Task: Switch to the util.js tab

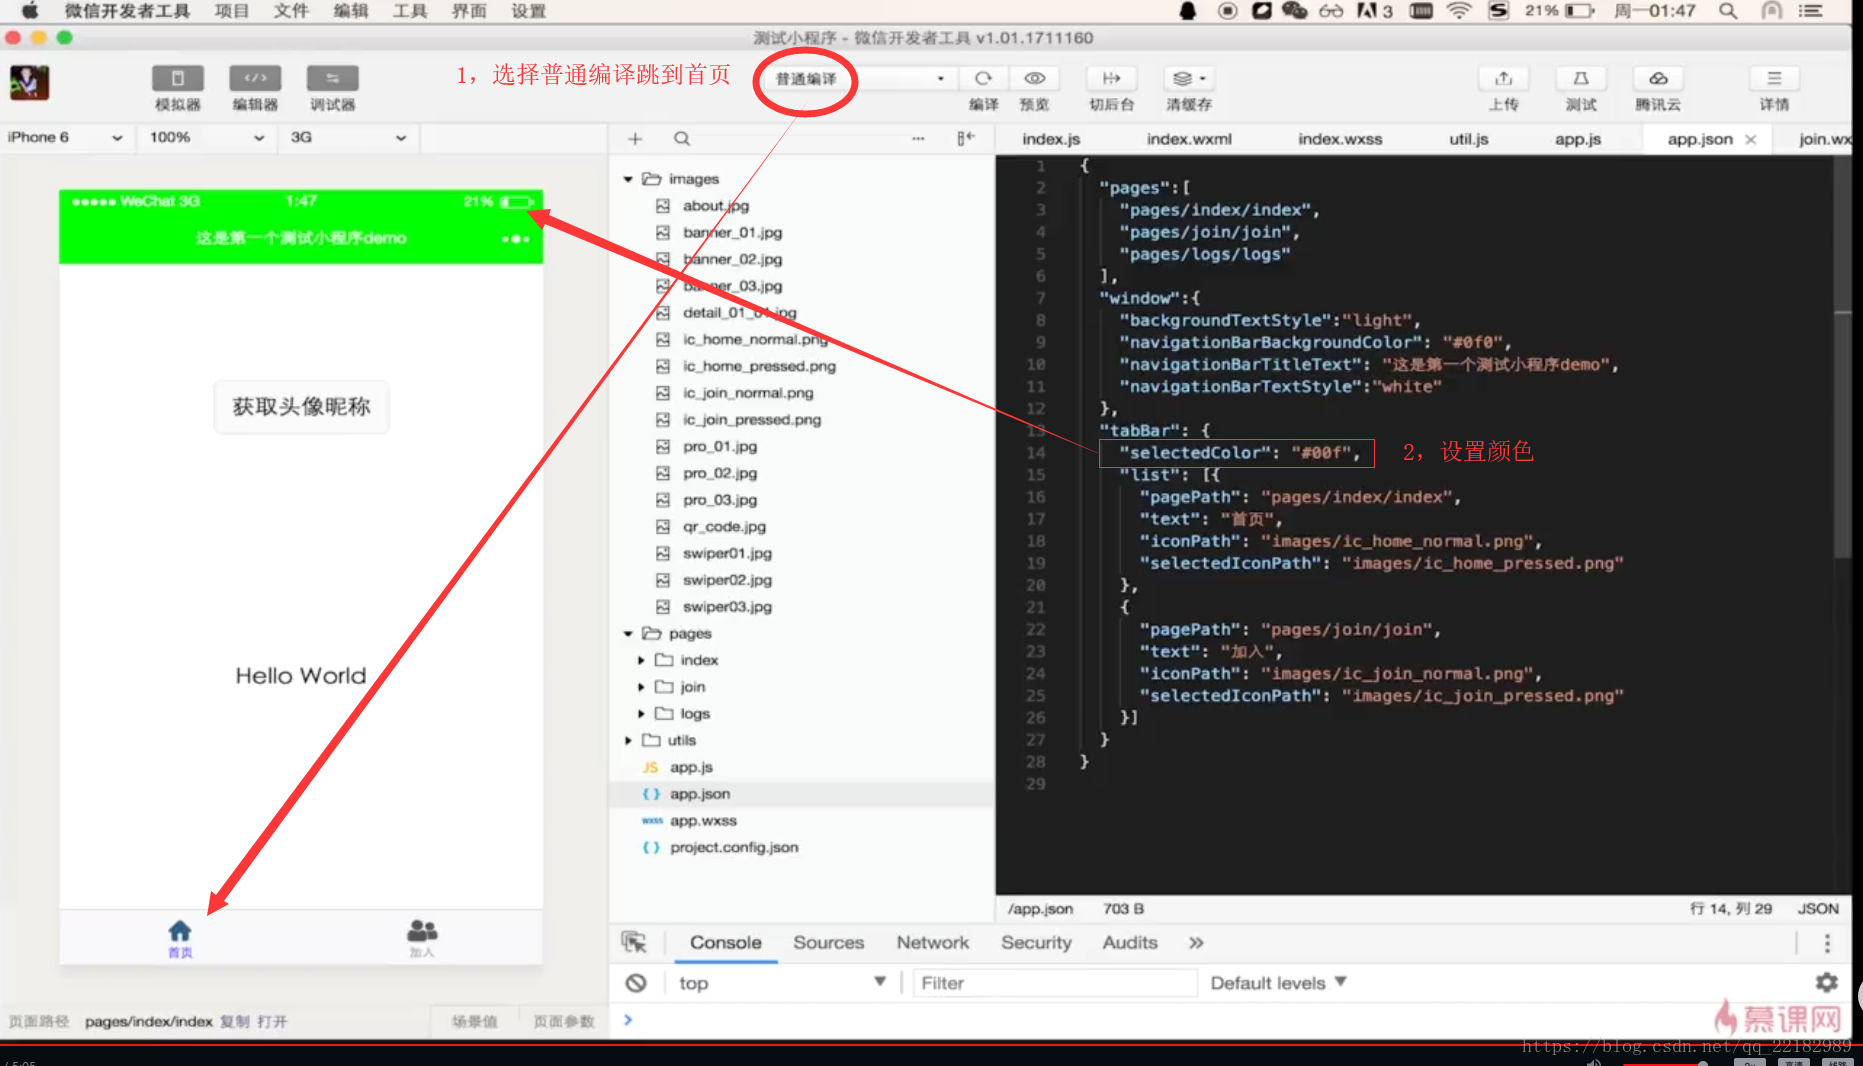Action: [1469, 139]
